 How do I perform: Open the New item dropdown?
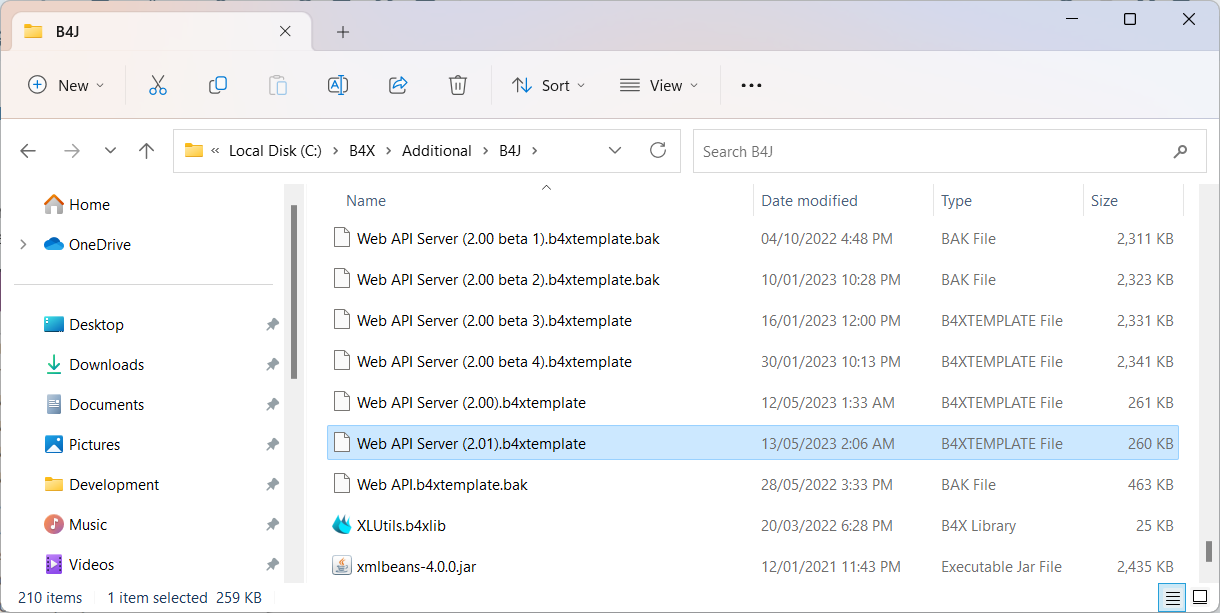tap(66, 85)
